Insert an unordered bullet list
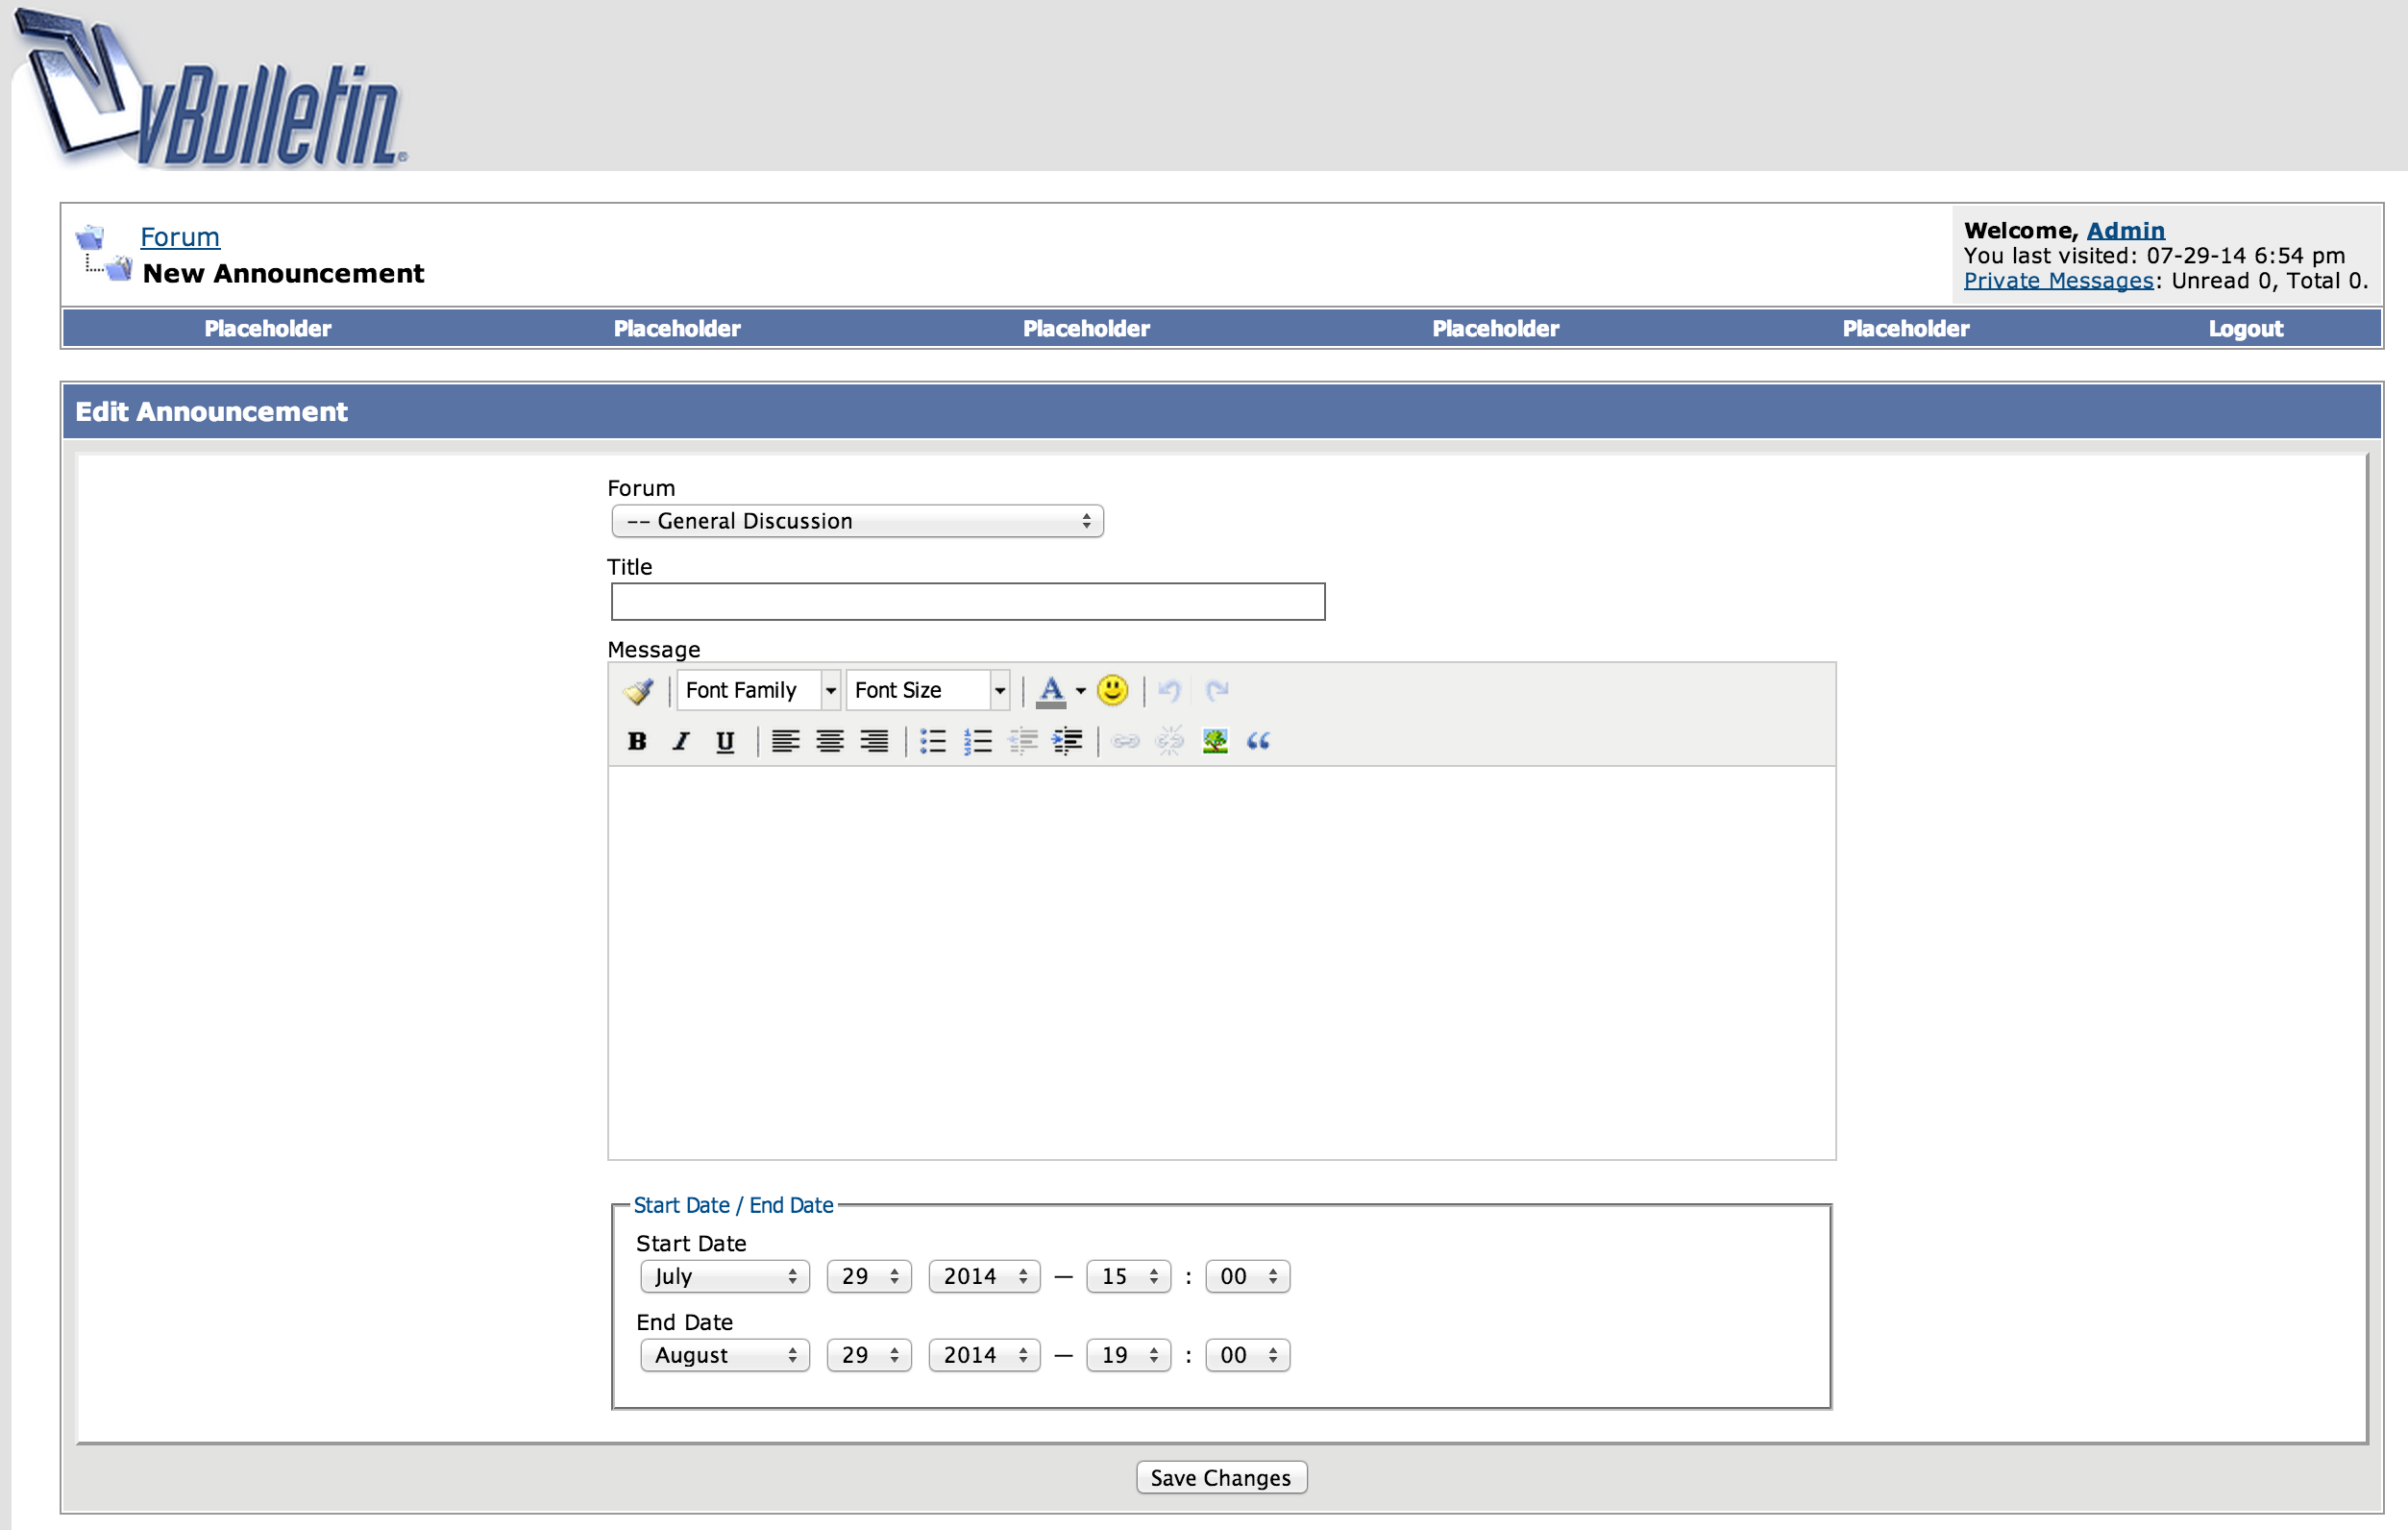Screen dimensions: 2408x1530 coord(932,741)
